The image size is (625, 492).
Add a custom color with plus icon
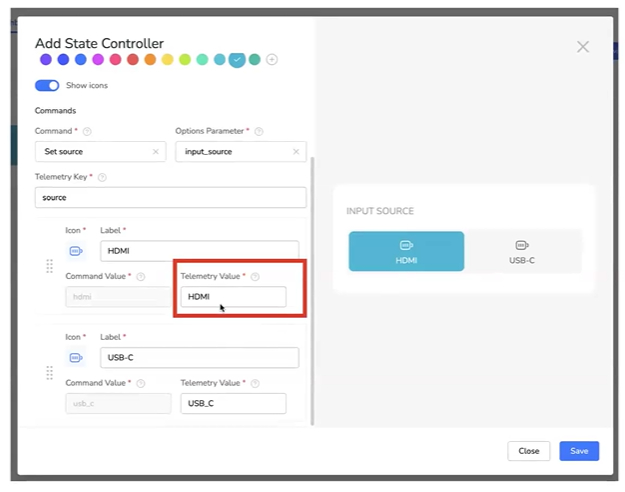pos(272,60)
